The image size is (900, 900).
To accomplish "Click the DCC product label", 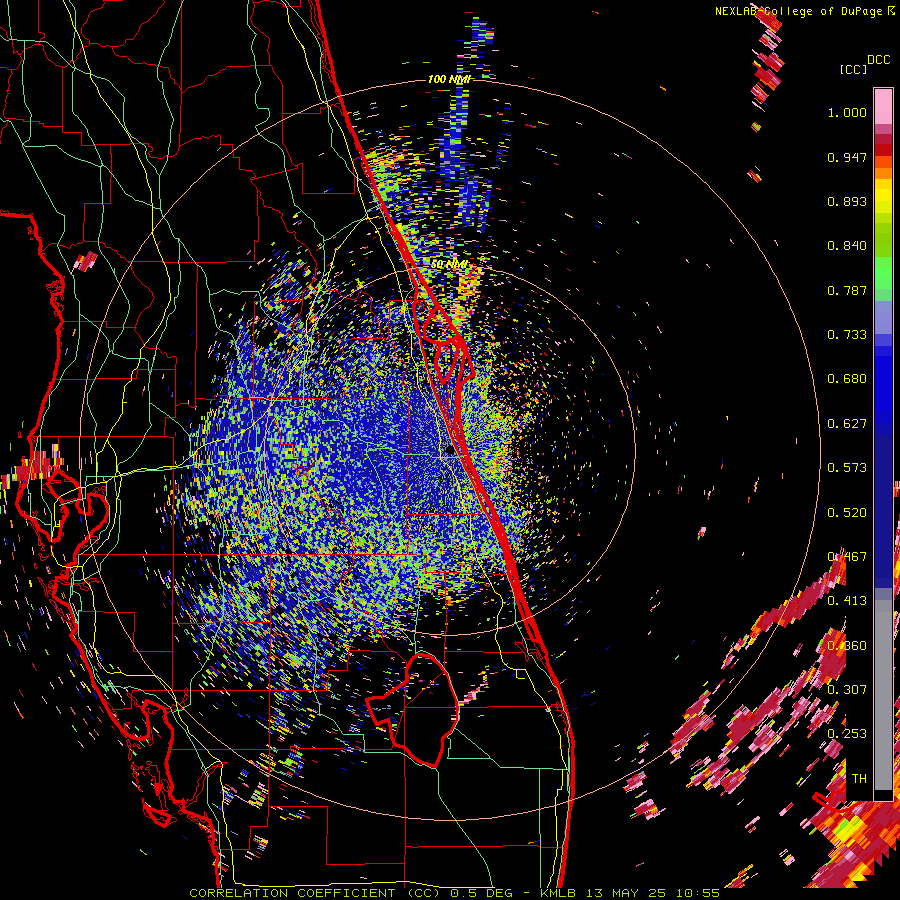I will (878, 60).
